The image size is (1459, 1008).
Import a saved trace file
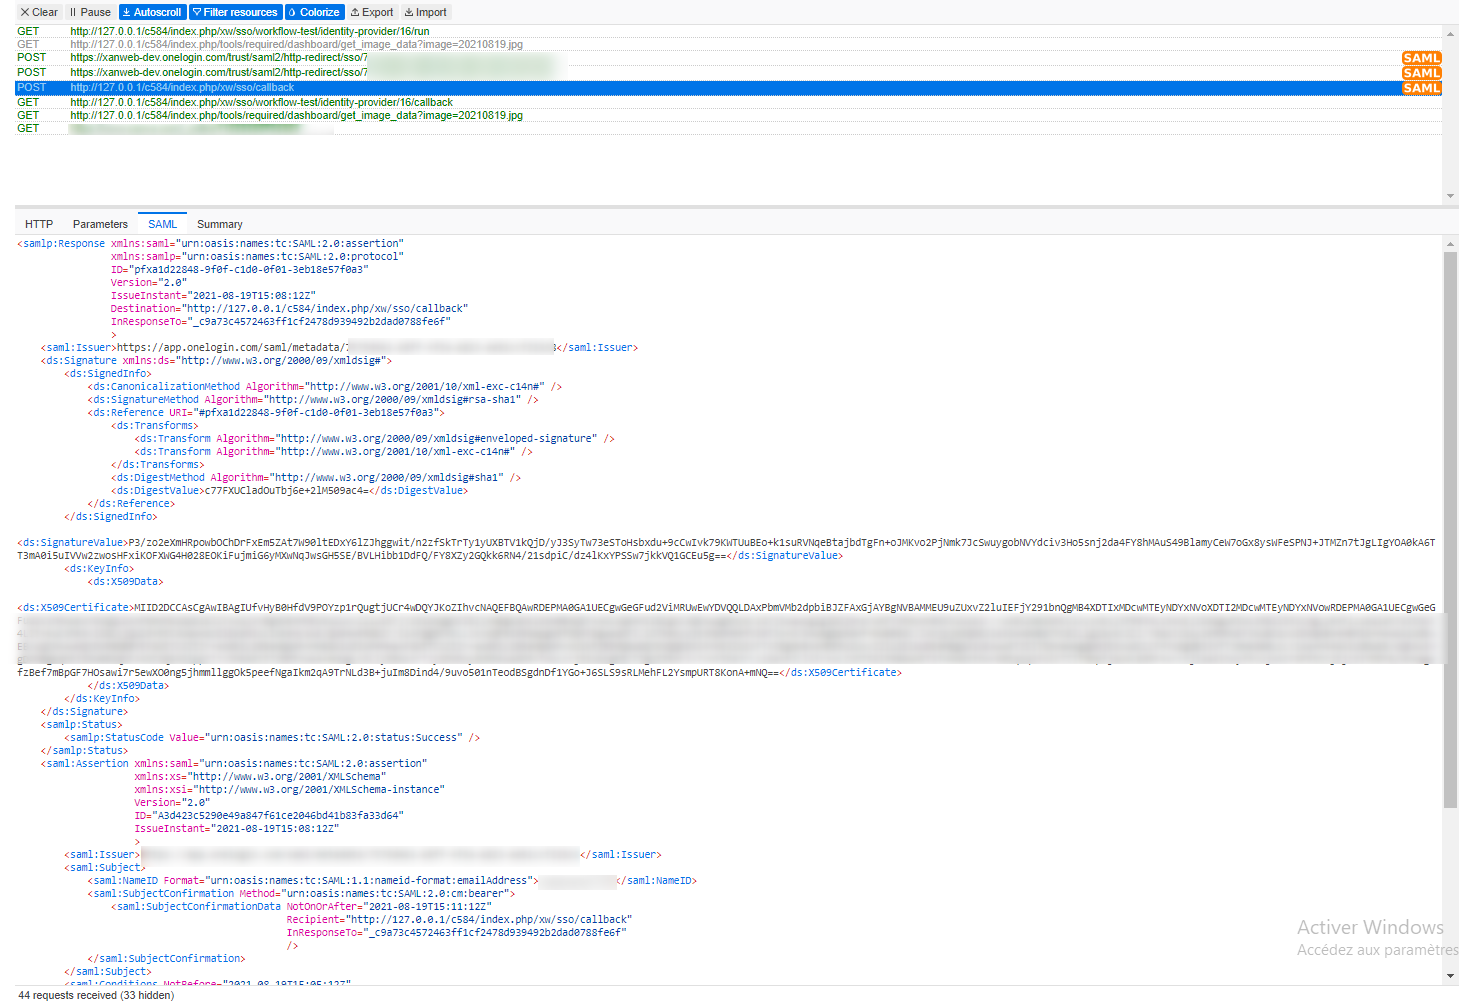pyautogui.click(x=426, y=12)
